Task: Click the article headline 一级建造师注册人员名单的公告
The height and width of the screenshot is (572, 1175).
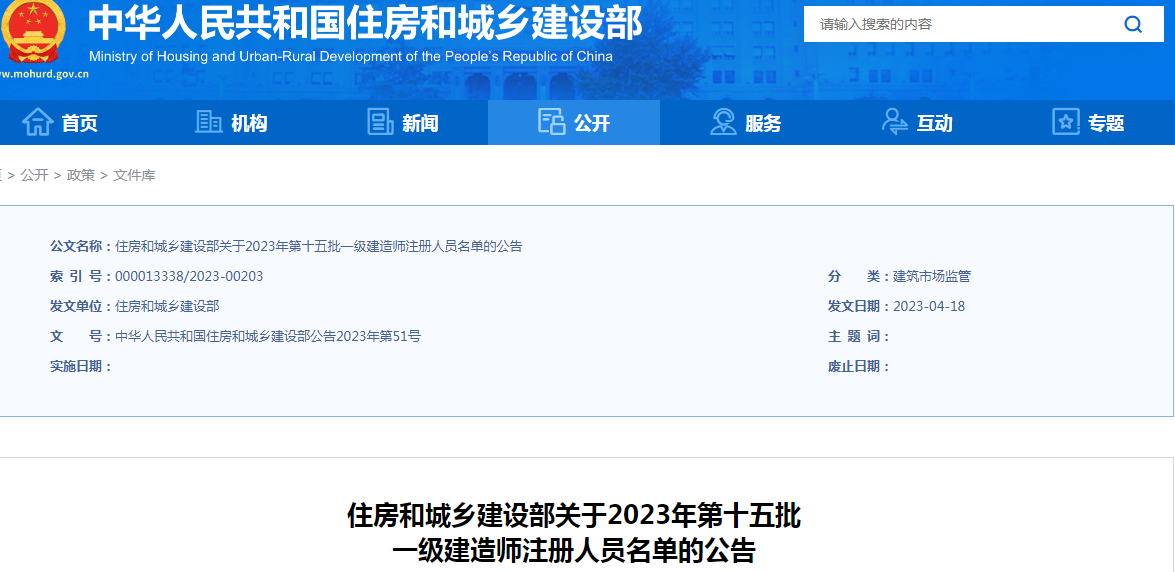Action: coord(575,550)
